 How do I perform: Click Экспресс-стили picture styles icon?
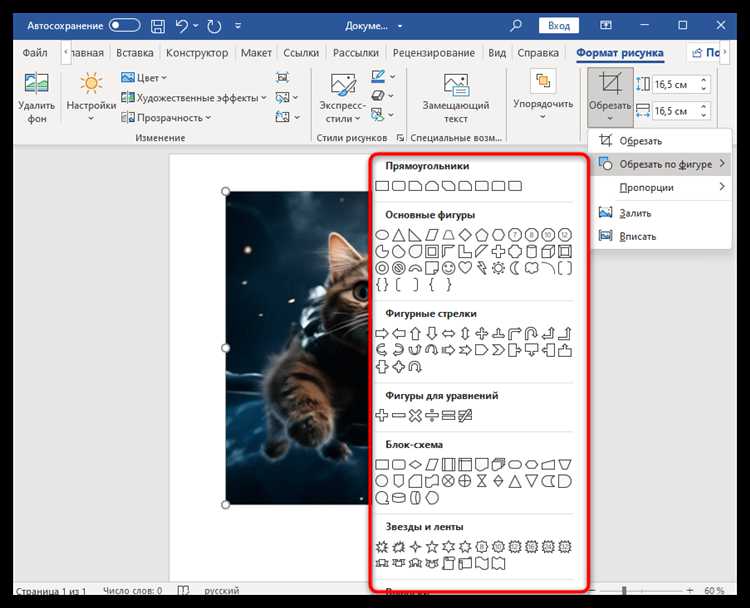[x=342, y=85]
